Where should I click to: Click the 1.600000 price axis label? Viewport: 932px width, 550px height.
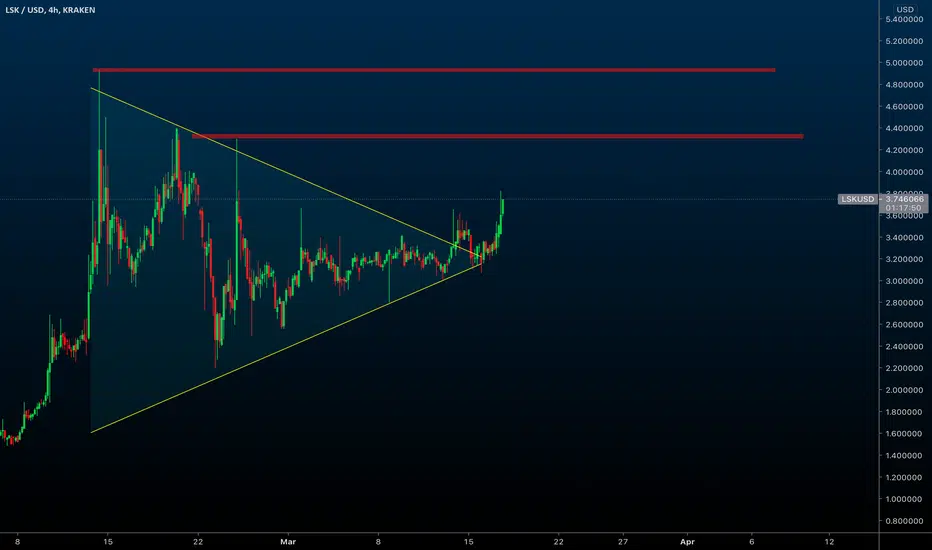tap(904, 434)
